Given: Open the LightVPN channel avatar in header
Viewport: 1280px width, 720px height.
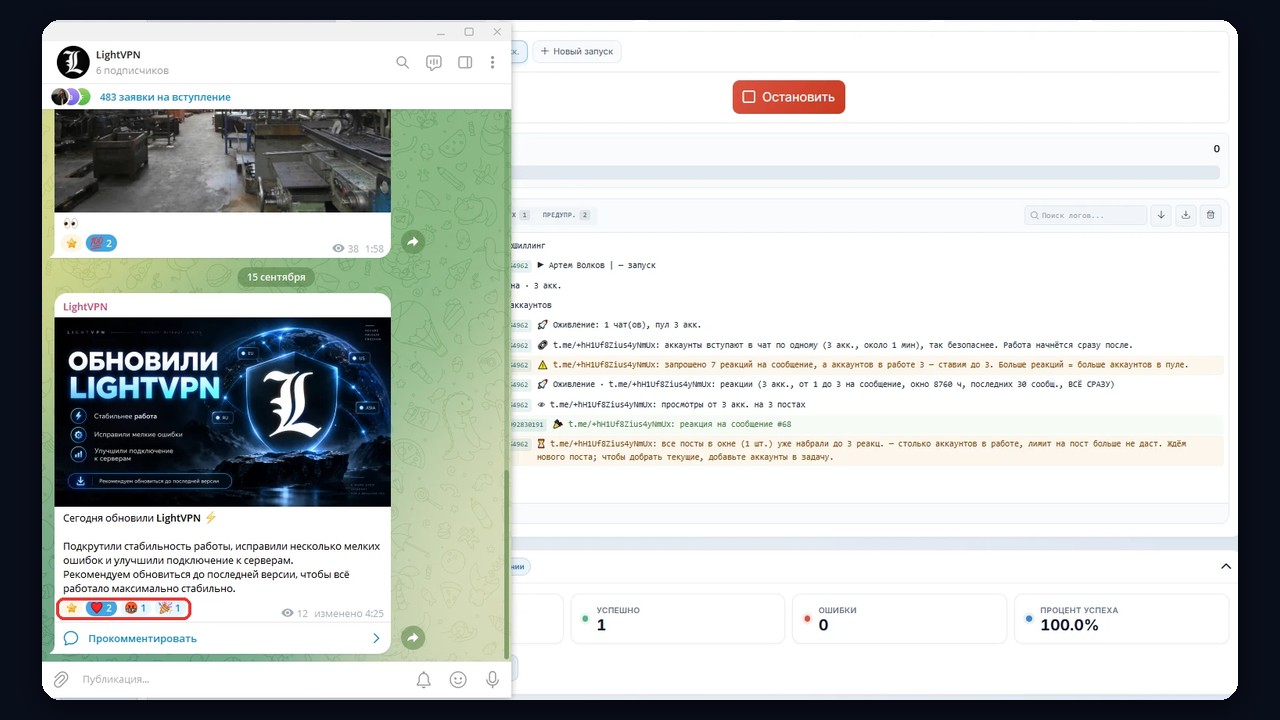Looking at the screenshot, I should [73, 62].
